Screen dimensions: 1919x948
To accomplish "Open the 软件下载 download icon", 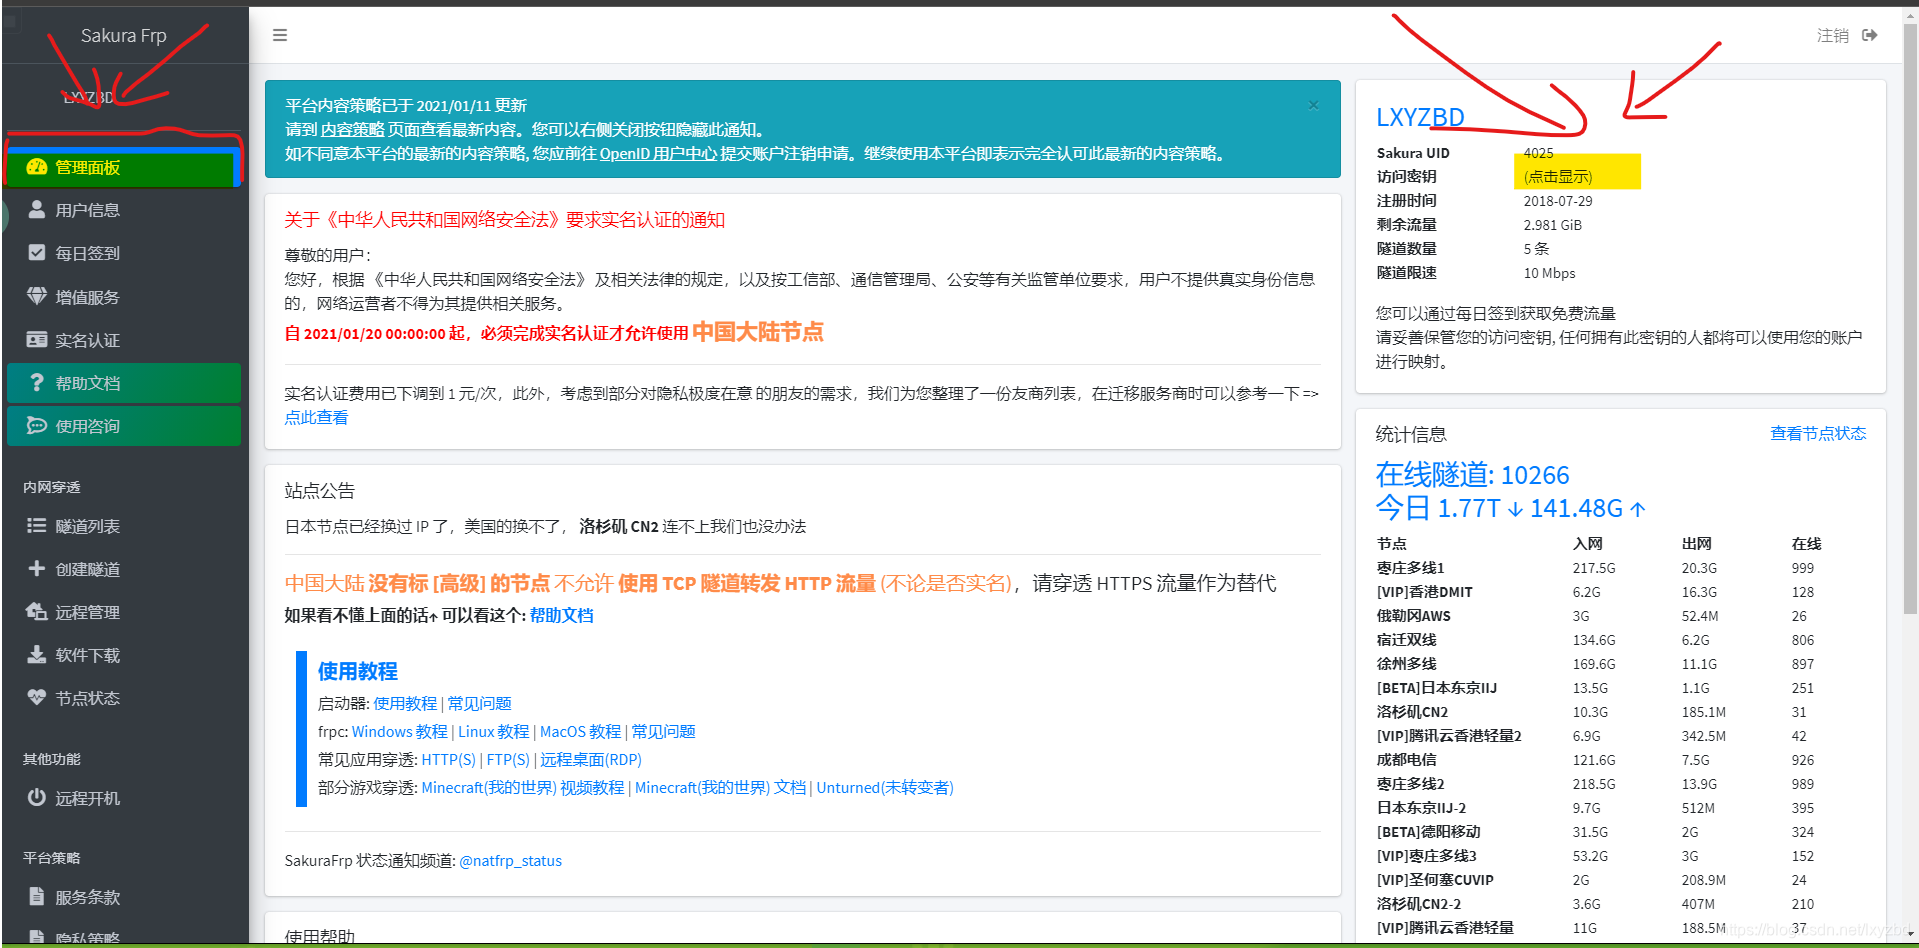I will pos(37,655).
